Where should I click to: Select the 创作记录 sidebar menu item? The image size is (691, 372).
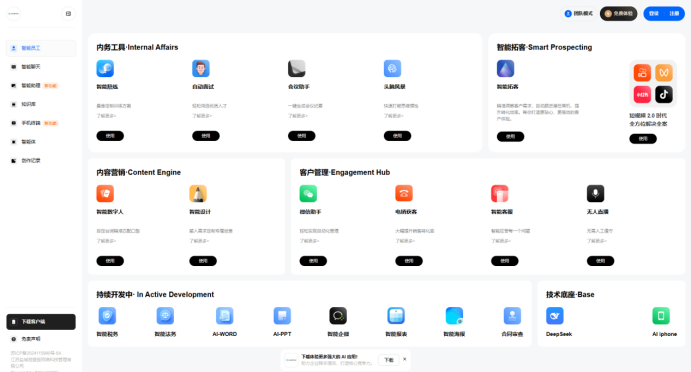41,160
